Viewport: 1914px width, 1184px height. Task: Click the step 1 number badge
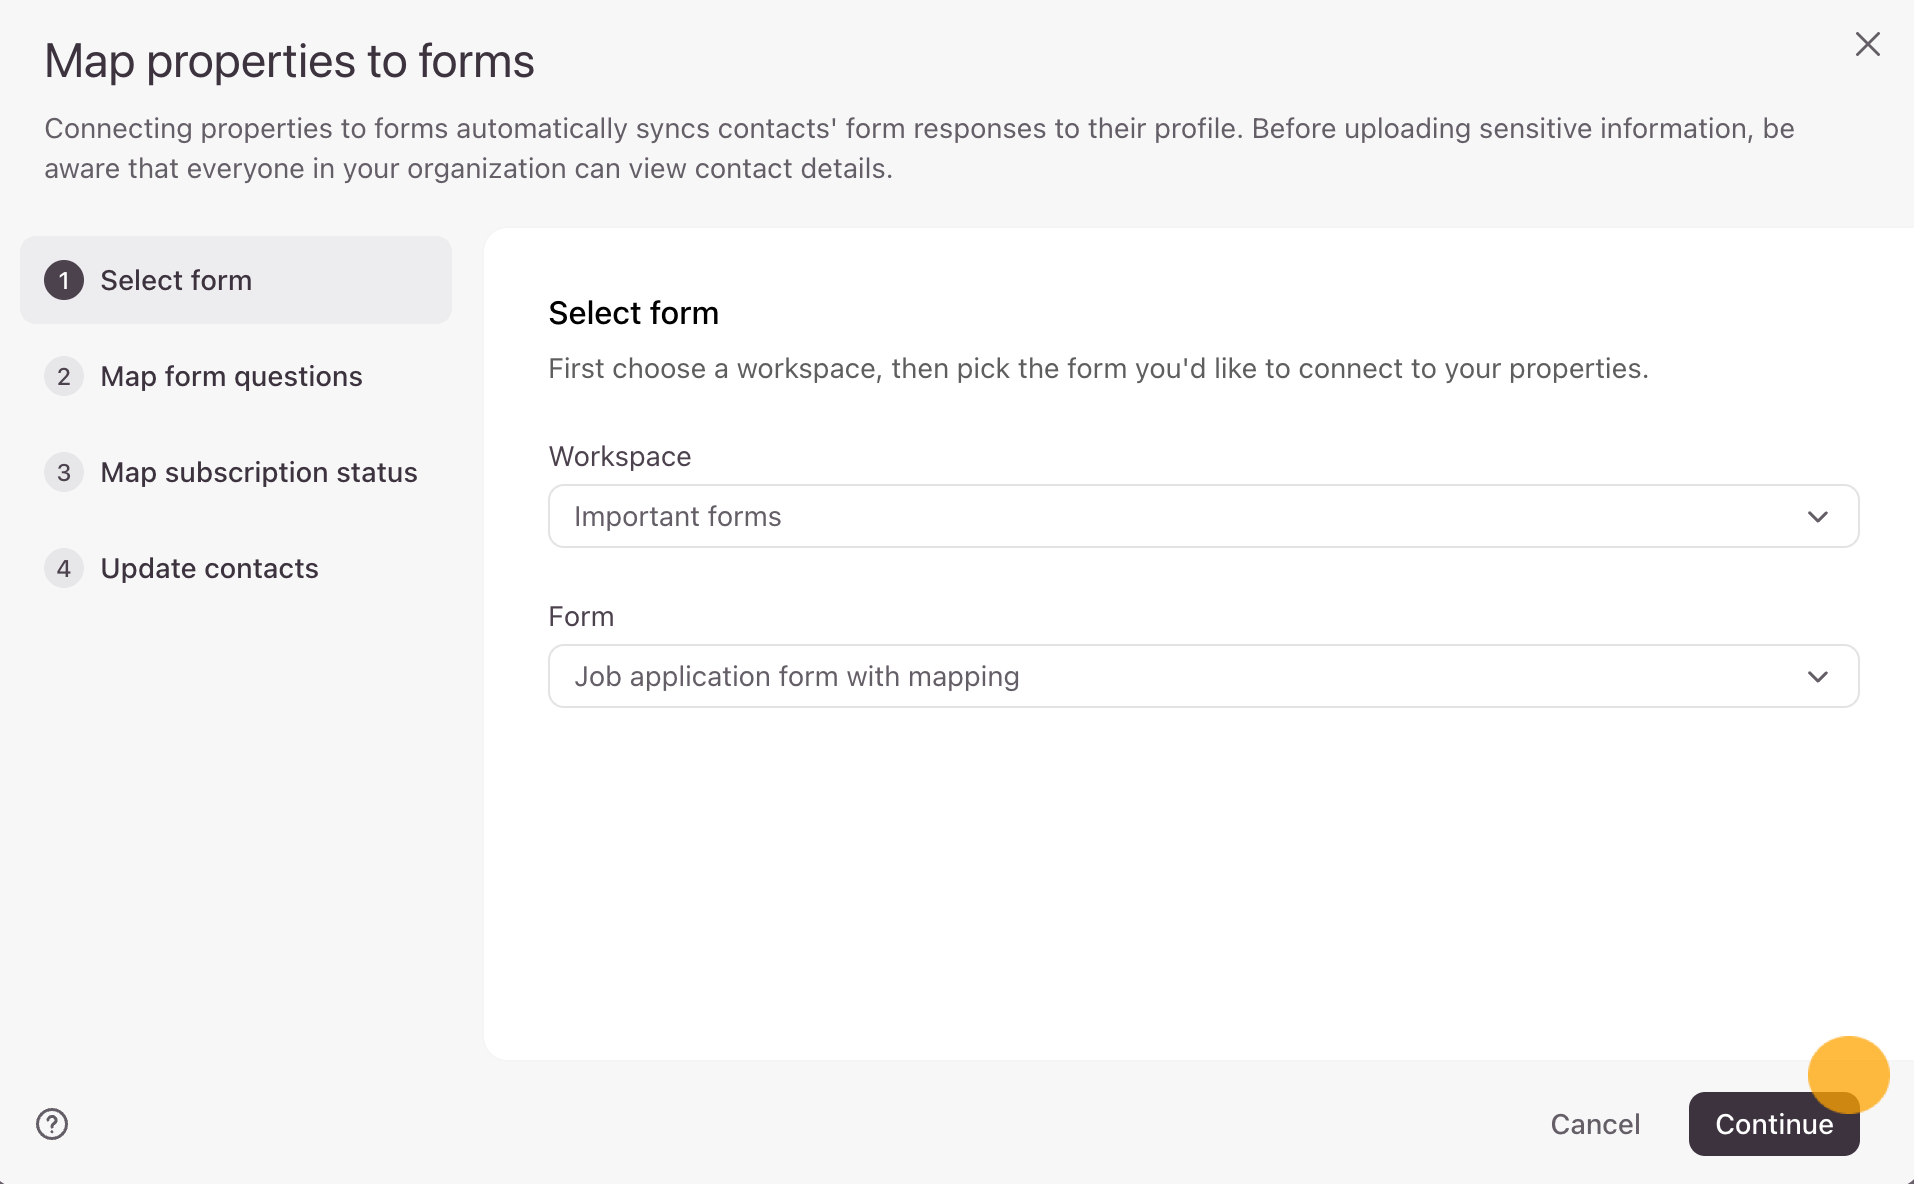64,281
